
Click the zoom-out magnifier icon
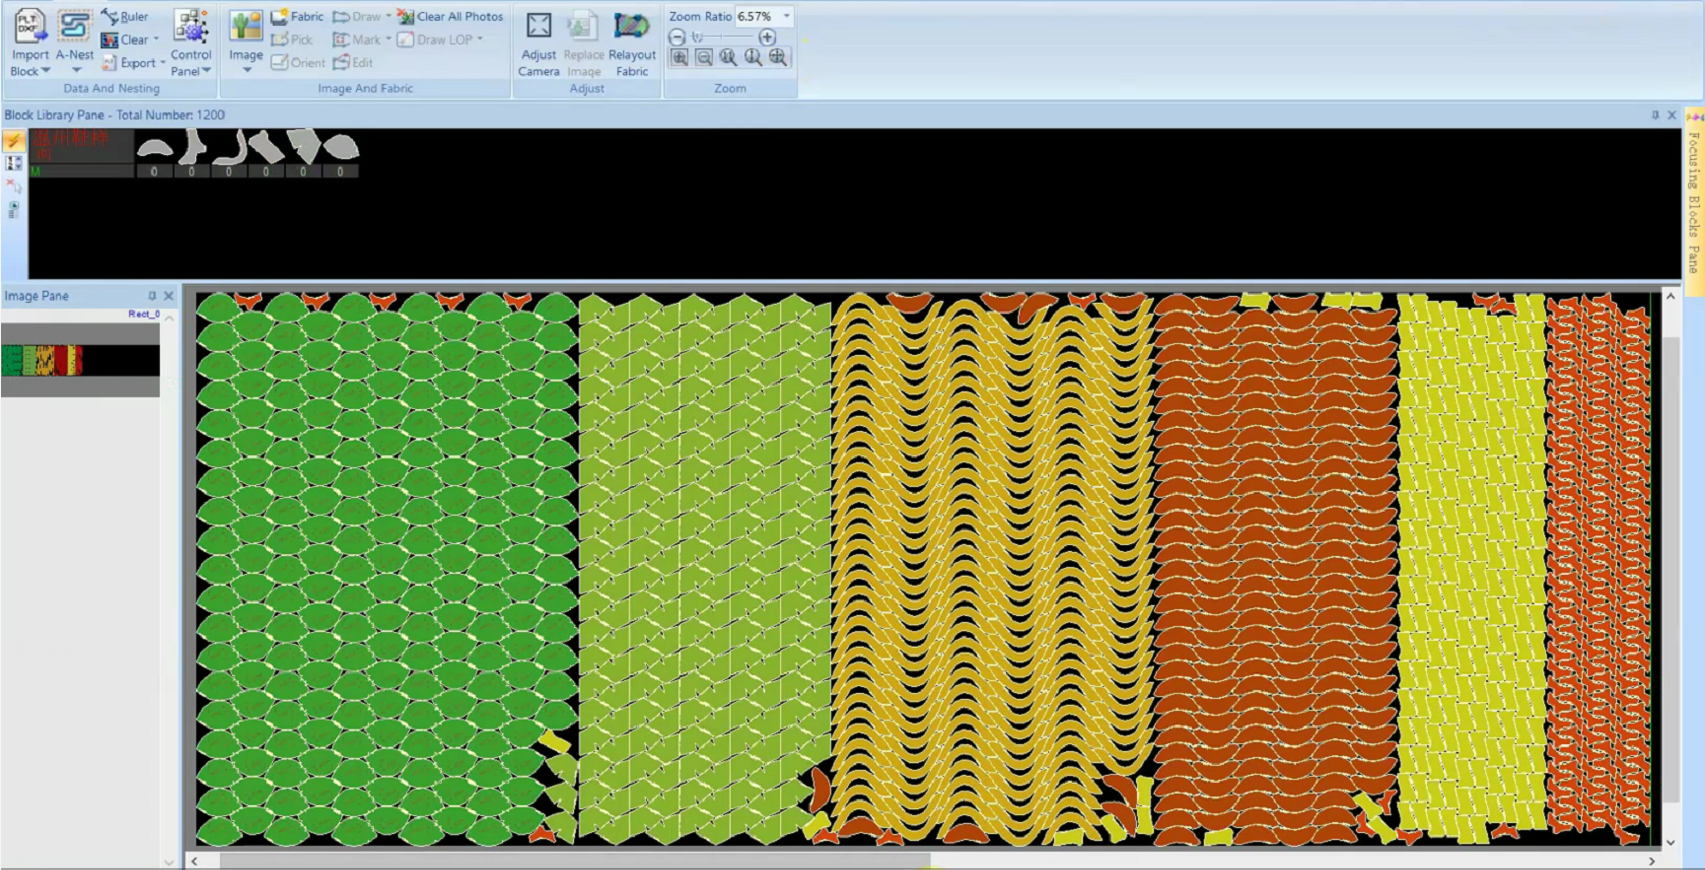[x=704, y=58]
